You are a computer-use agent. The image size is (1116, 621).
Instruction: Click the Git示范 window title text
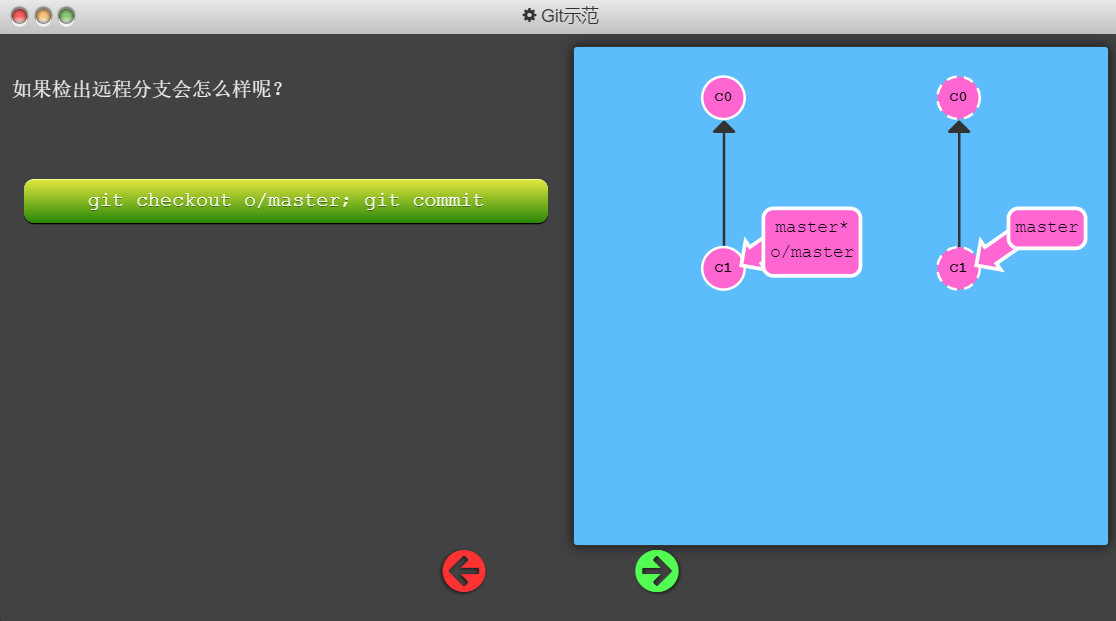pyautogui.click(x=570, y=16)
